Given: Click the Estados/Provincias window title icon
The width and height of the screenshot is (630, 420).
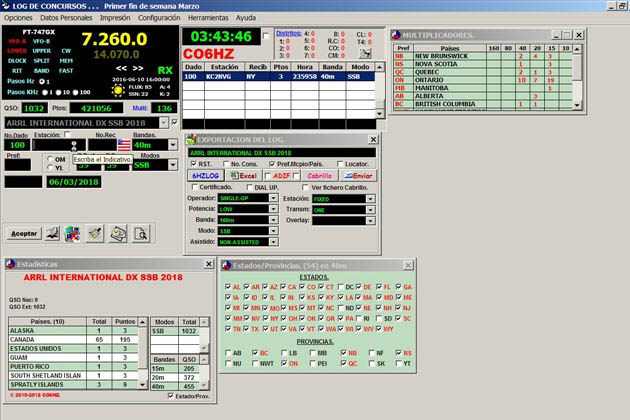Looking at the screenshot, I should coord(227,265).
